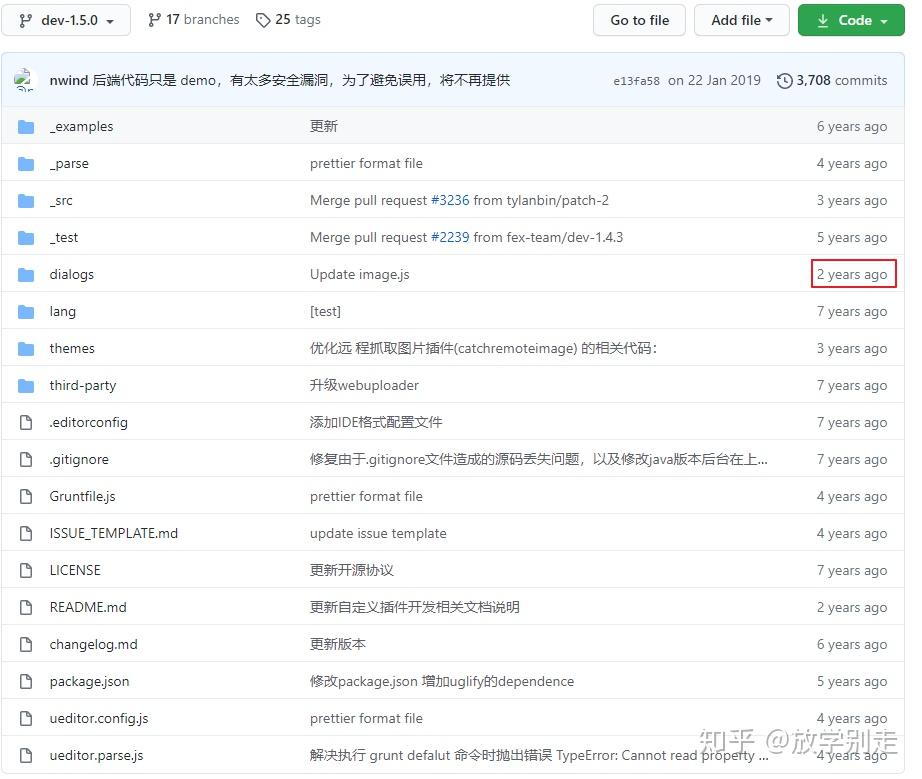Click the commit history clock icon
The width and height of the screenshot is (922, 779).
click(x=783, y=80)
